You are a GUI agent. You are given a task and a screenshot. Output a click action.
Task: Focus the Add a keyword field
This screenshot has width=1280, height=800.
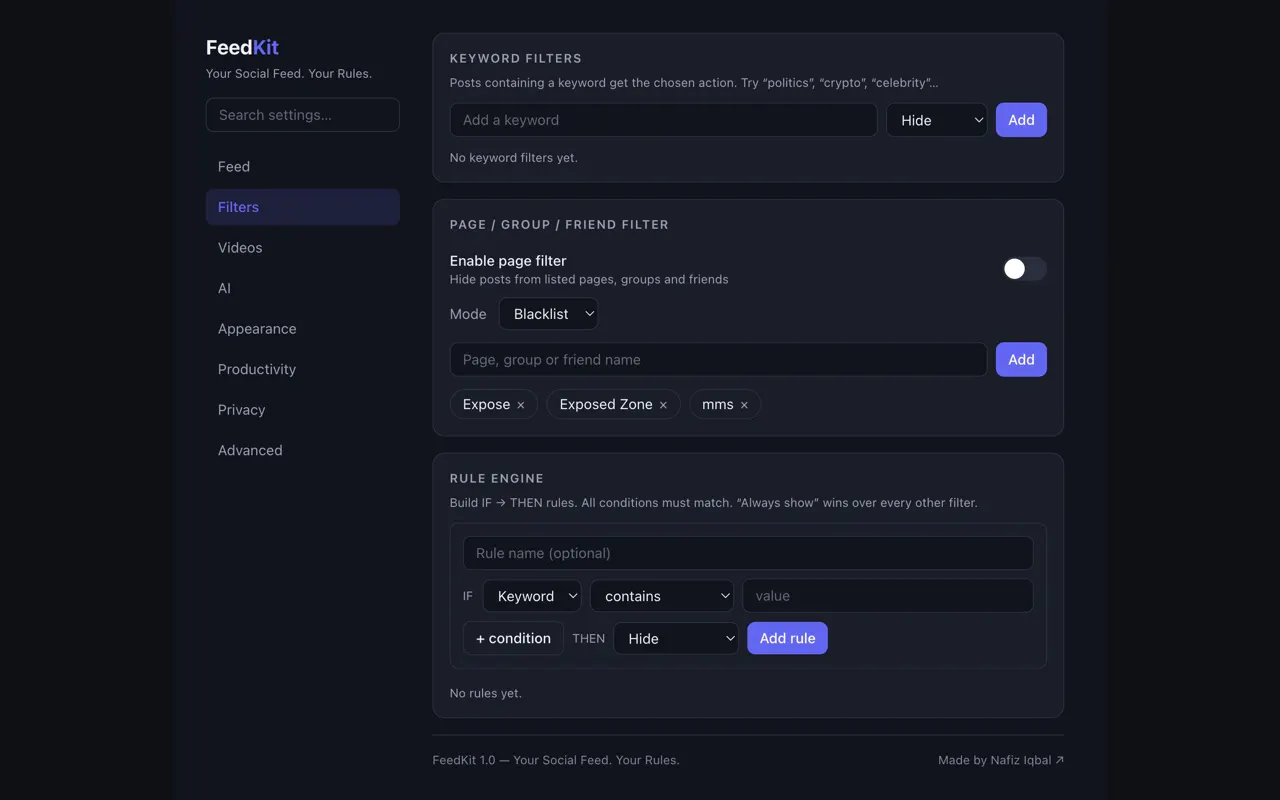point(663,120)
